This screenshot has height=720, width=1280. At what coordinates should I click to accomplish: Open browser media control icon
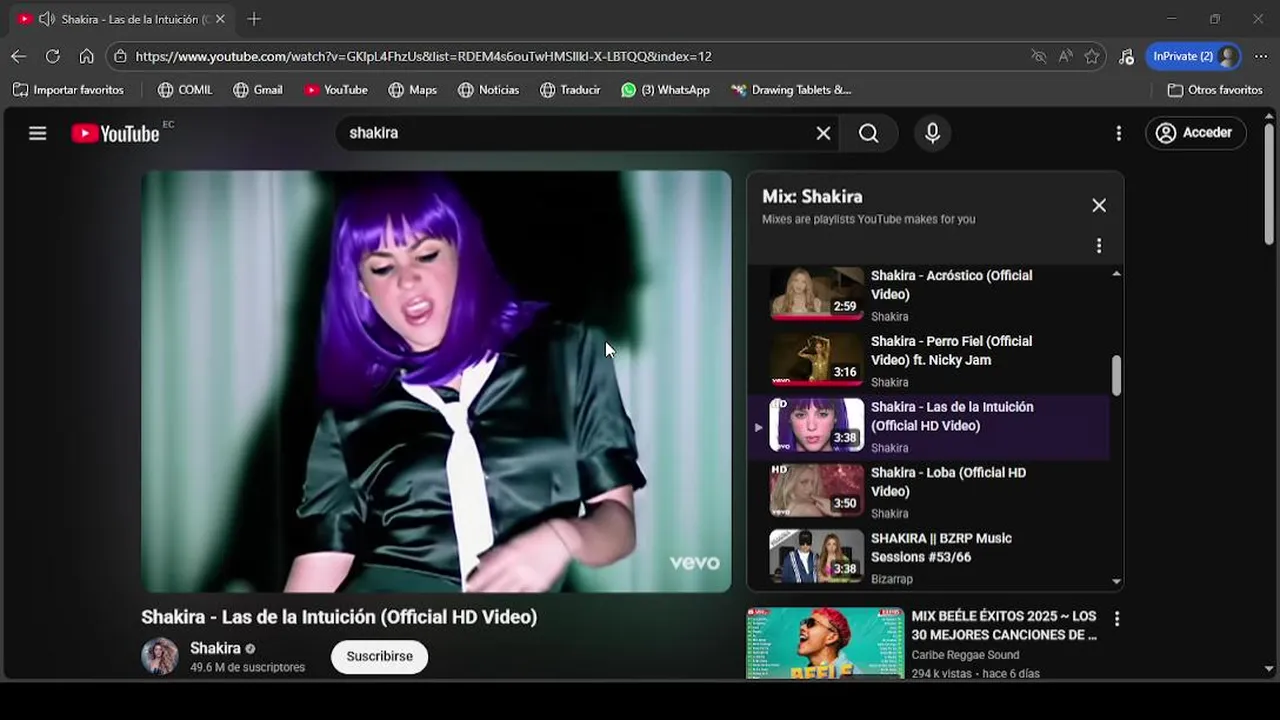[x=1126, y=57]
